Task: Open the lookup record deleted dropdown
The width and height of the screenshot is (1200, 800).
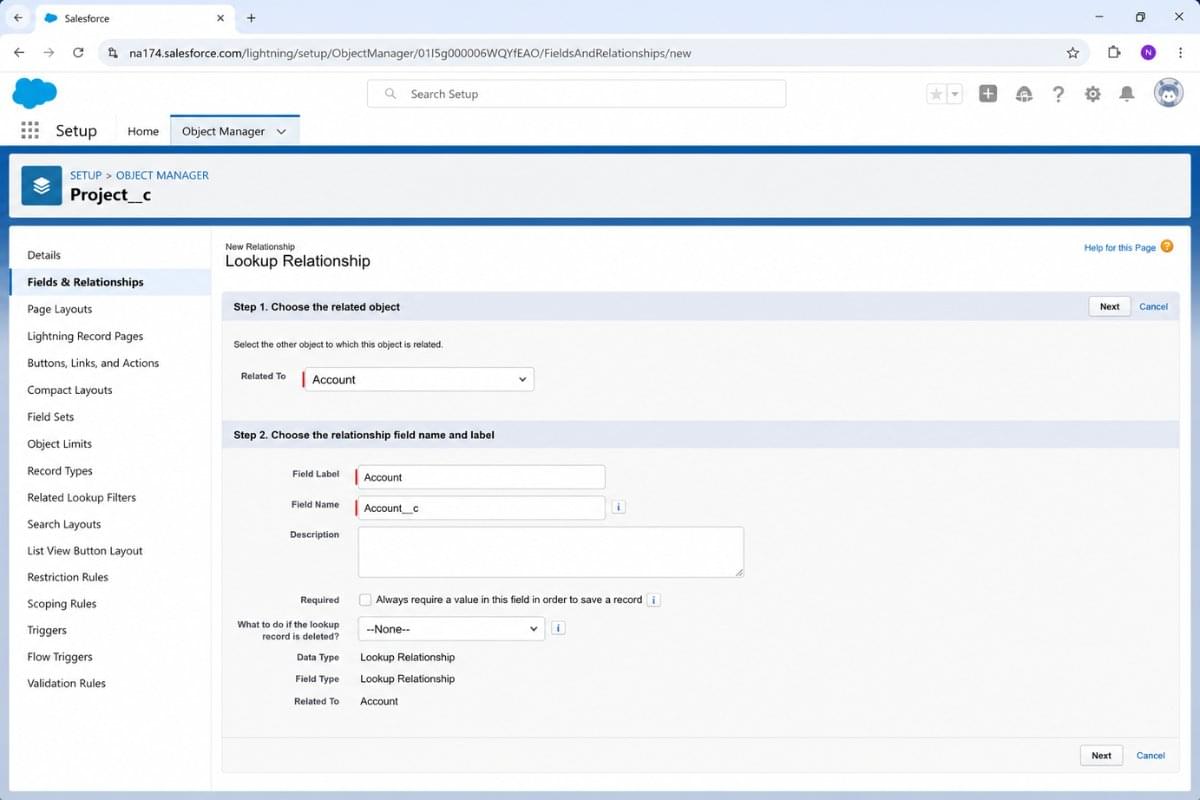Action: pyautogui.click(x=452, y=629)
